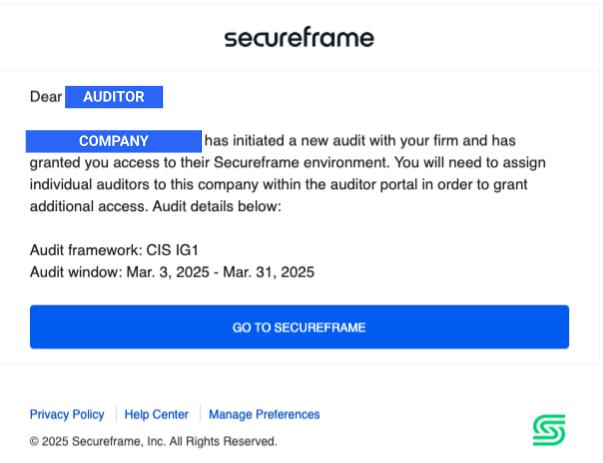Select the blue AUDITOR name placeholder
Screen dimensions: 603x463
click(114, 97)
